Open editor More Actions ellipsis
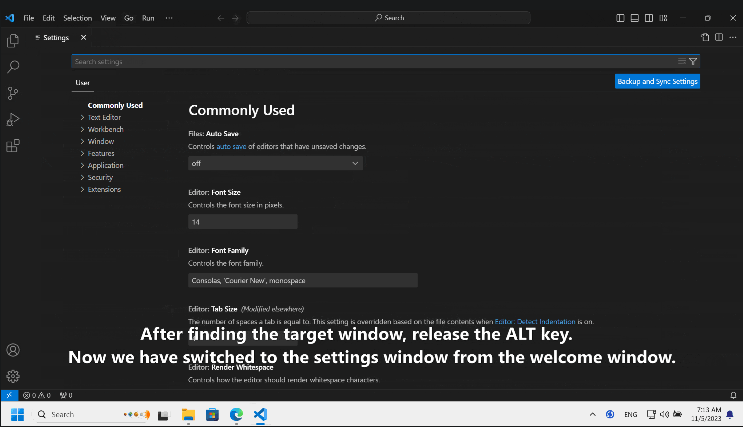Viewport: 743px width, 427px height. coord(733,37)
